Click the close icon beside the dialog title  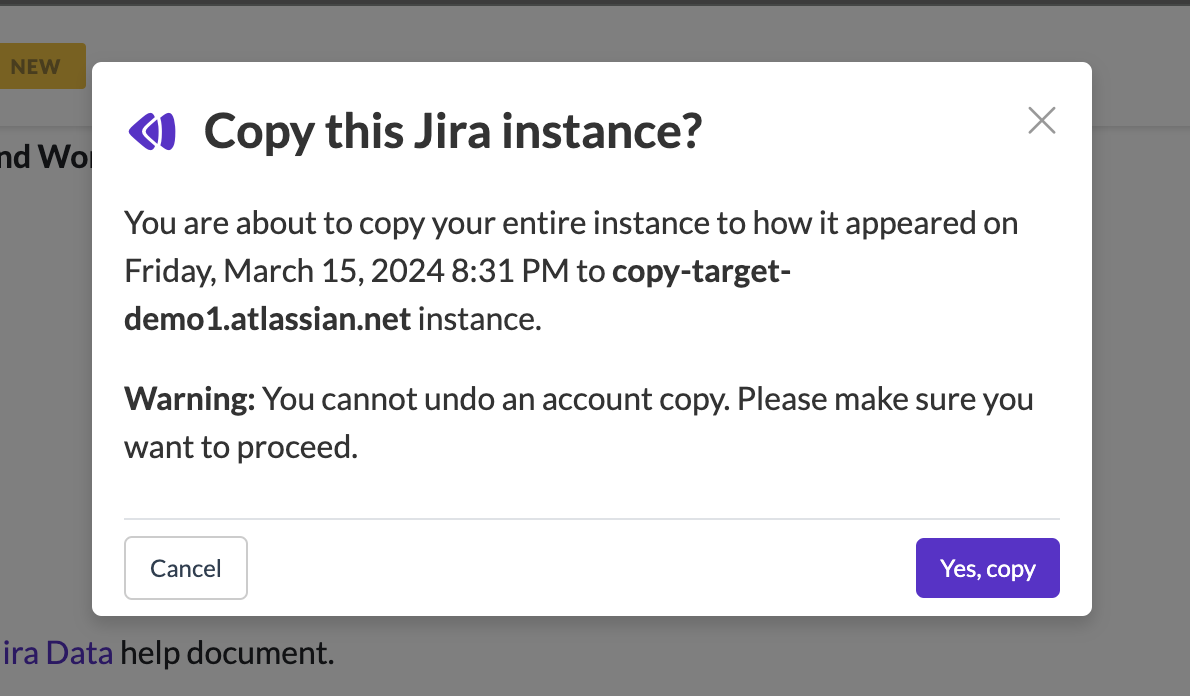click(x=1041, y=120)
